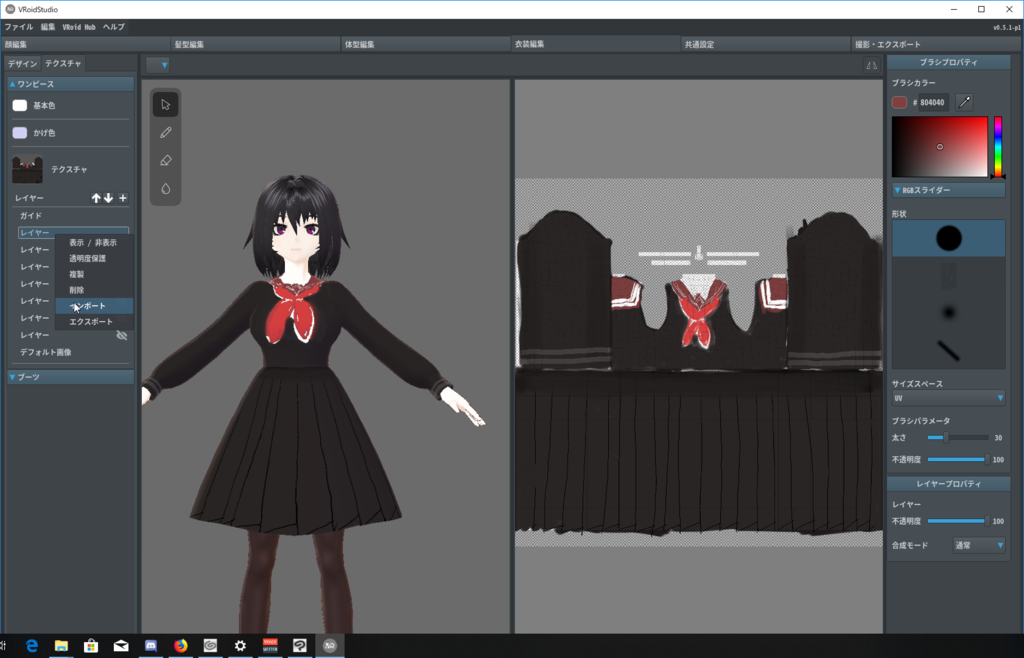Open Discord from the taskbar

151,646
